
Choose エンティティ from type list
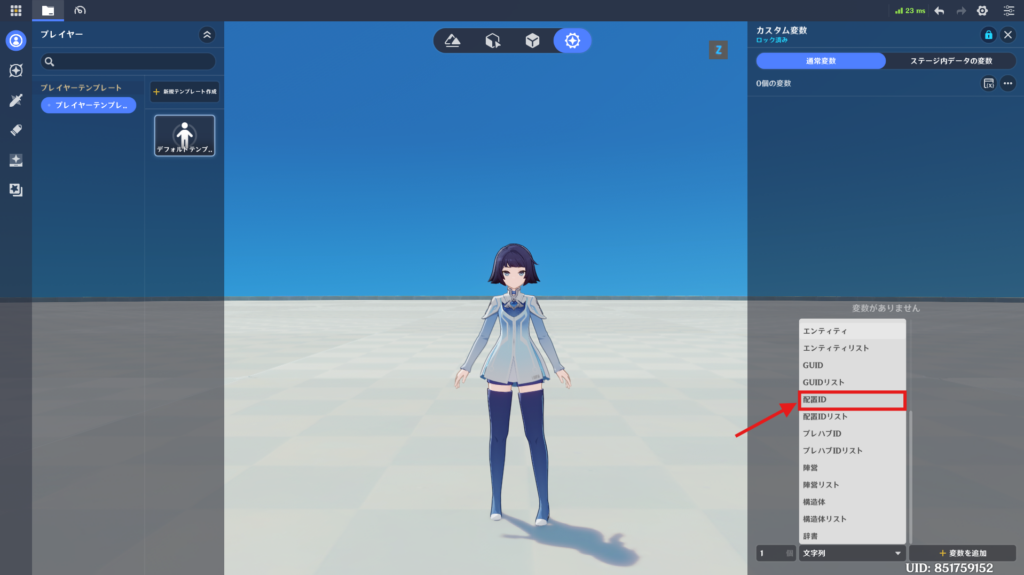pos(852,331)
